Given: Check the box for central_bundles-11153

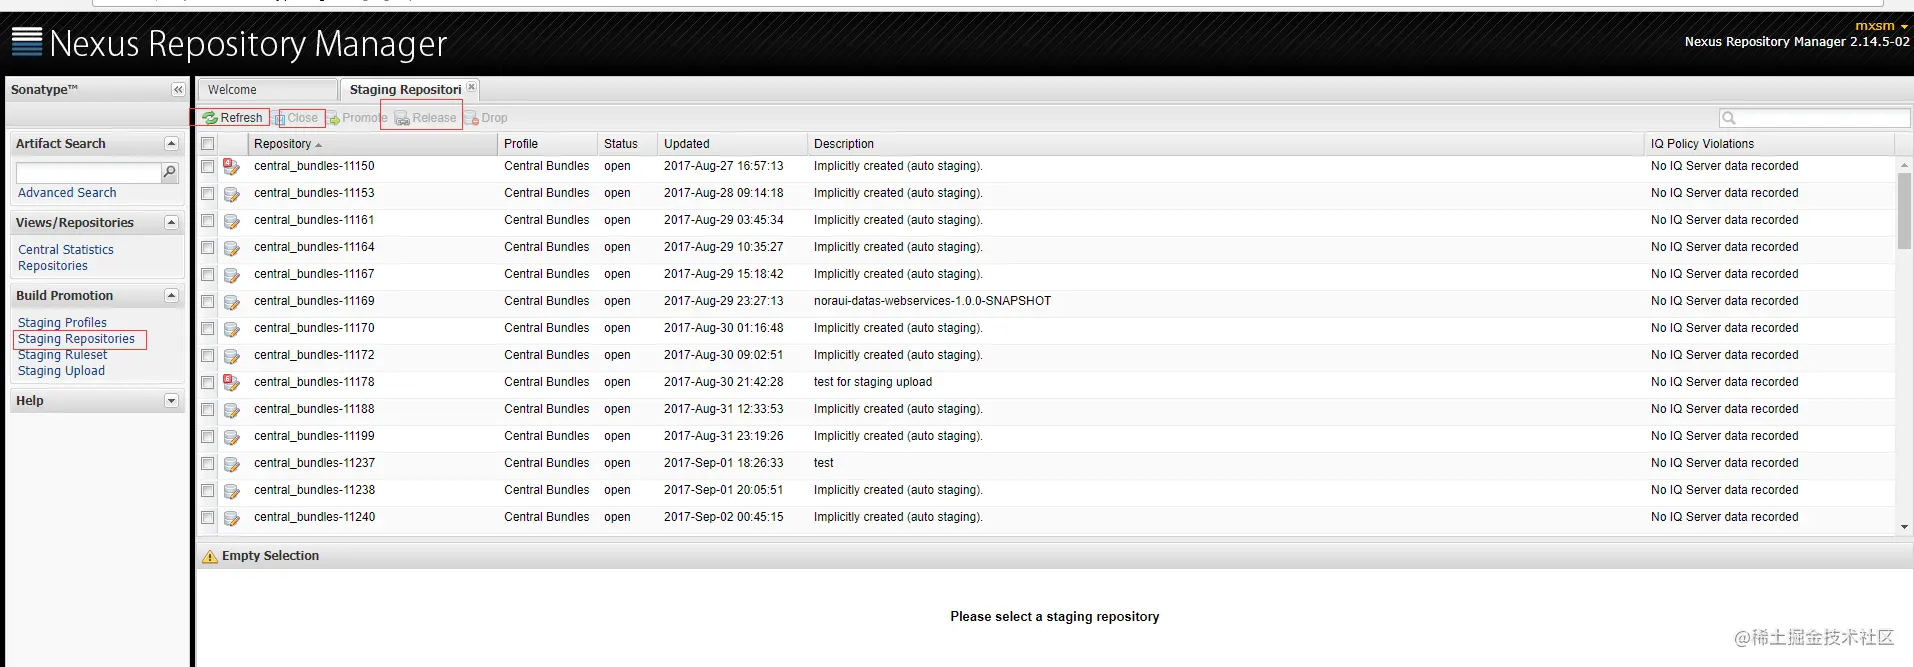Looking at the screenshot, I should point(208,194).
